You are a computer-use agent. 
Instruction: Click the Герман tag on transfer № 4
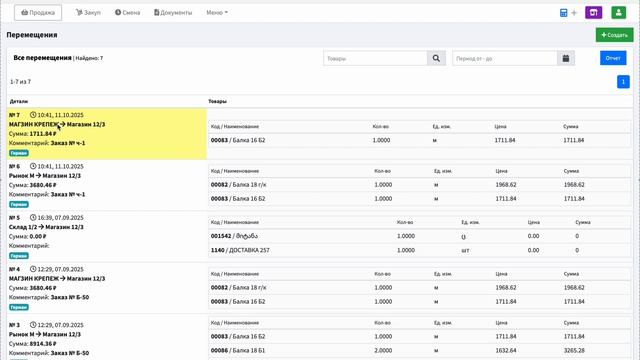19,307
